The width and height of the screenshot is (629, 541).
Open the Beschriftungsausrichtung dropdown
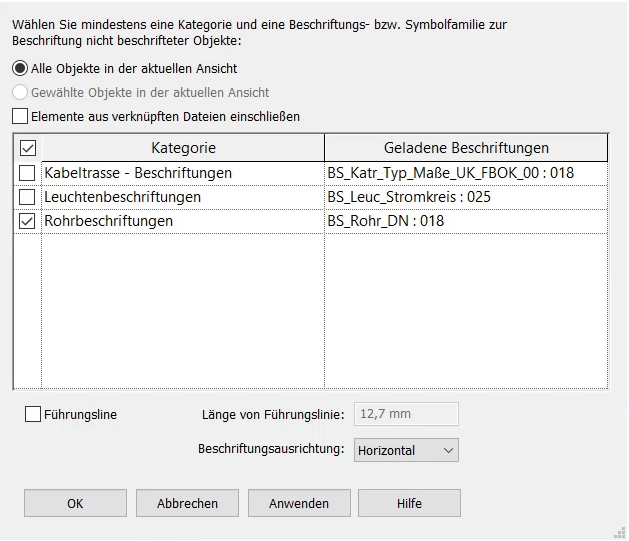(x=406, y=451)
